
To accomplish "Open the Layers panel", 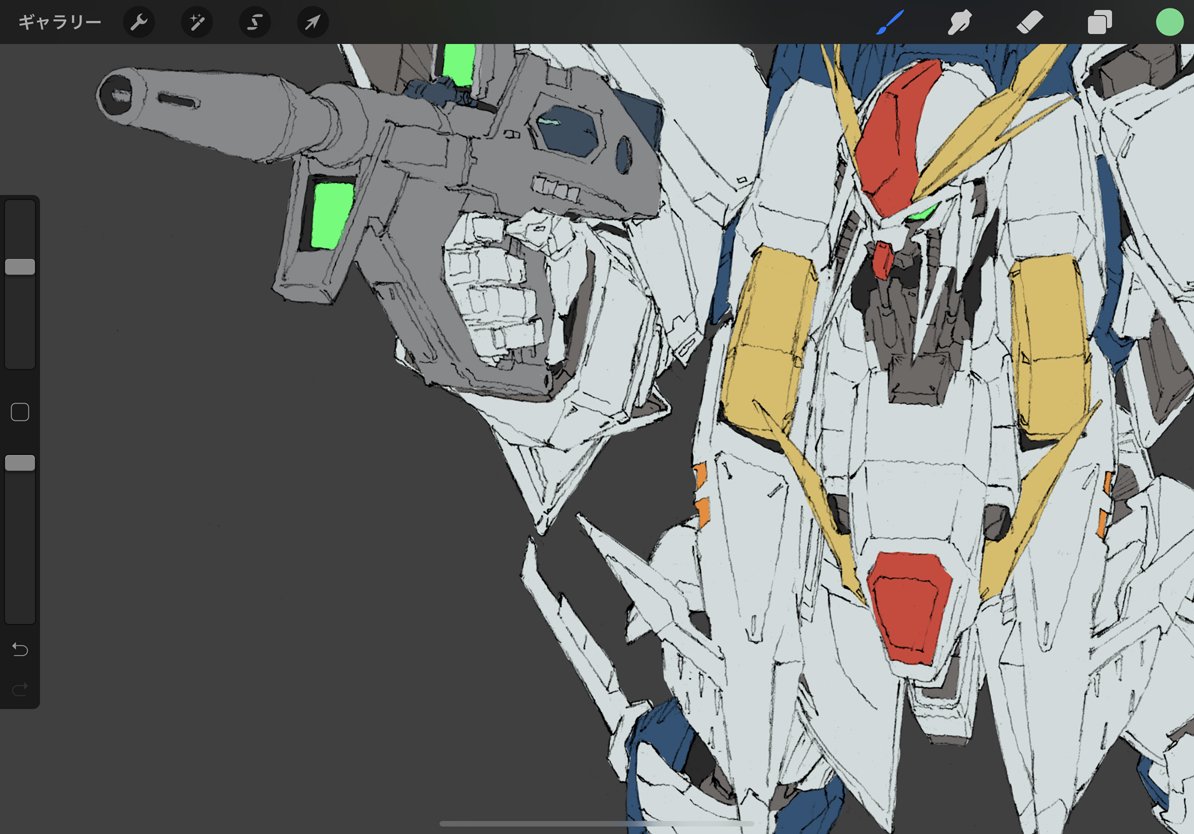I will [1100, 22].
